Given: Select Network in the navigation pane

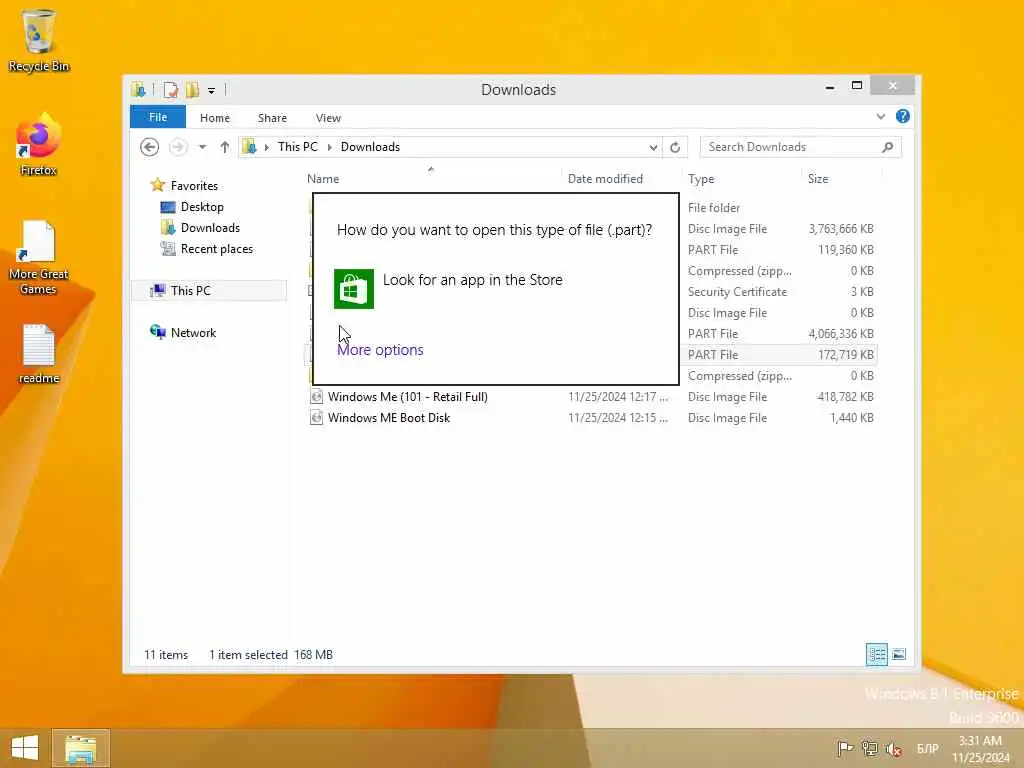Looking at the screenshot, I should 193,332.
